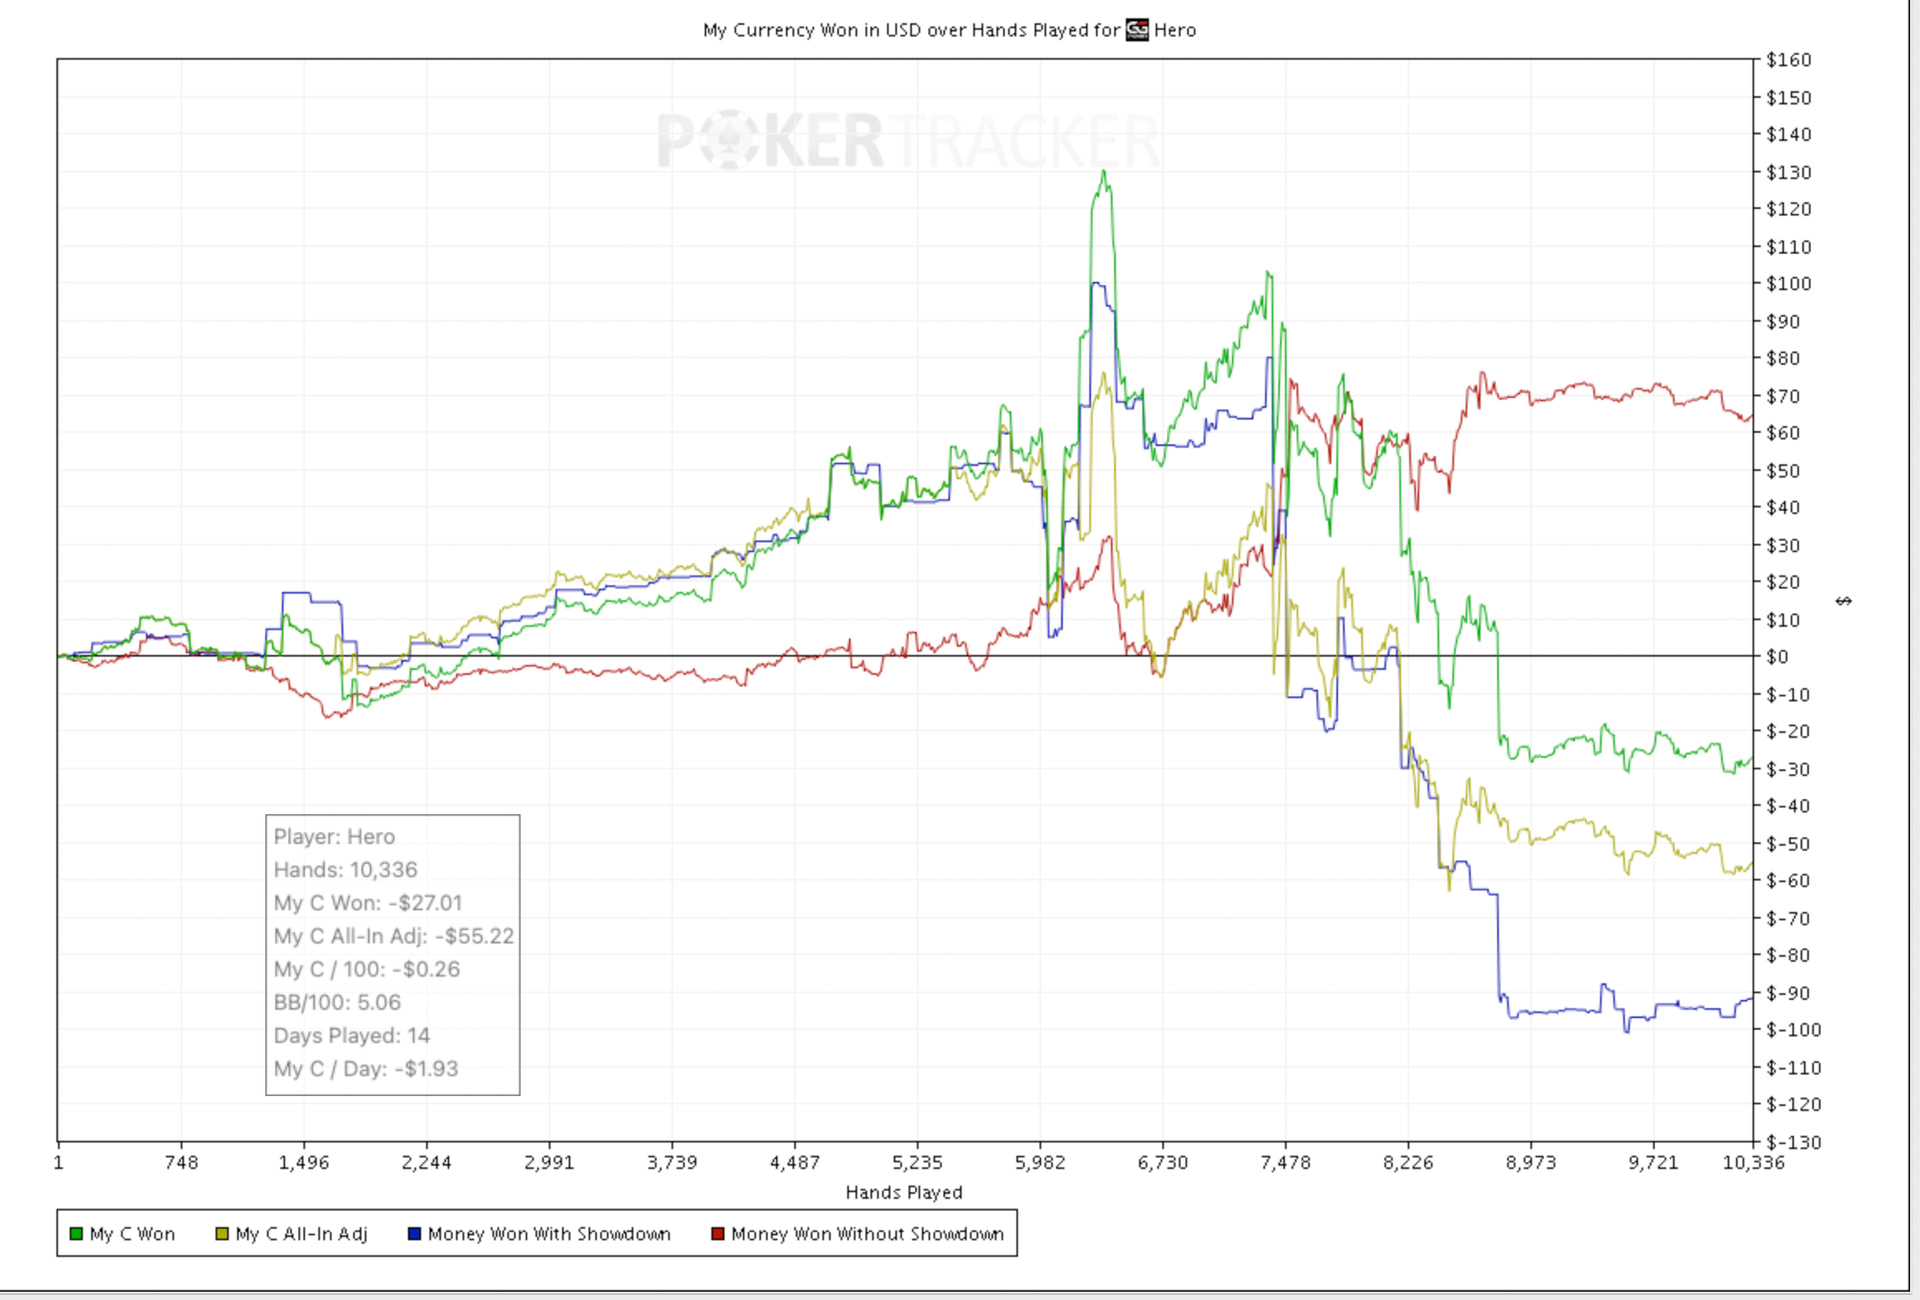Select the 'My C Won' legend label
The image size is (1920, 1300).
132,1234
